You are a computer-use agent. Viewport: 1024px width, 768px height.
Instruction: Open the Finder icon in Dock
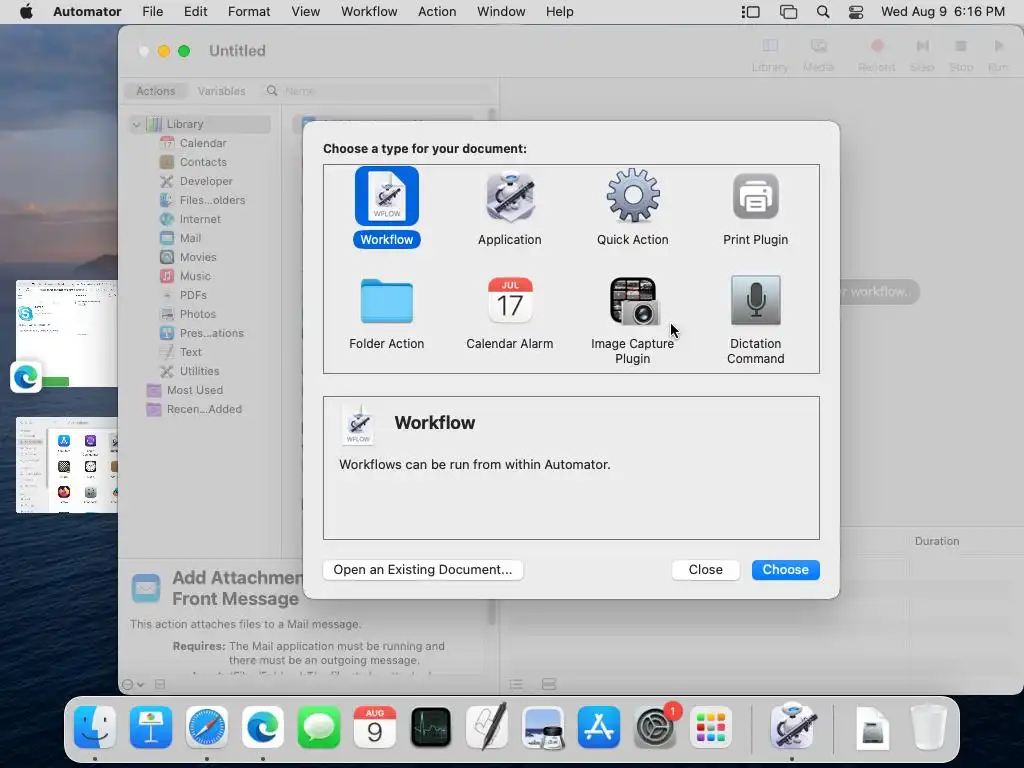(95, 728)
